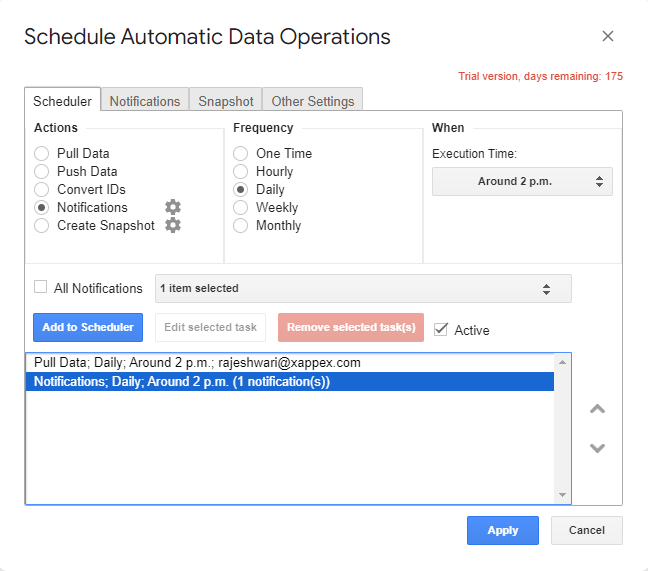Click the task list scrollbar down arrow
The image size is (648, 571).
[x=563, y=495]
